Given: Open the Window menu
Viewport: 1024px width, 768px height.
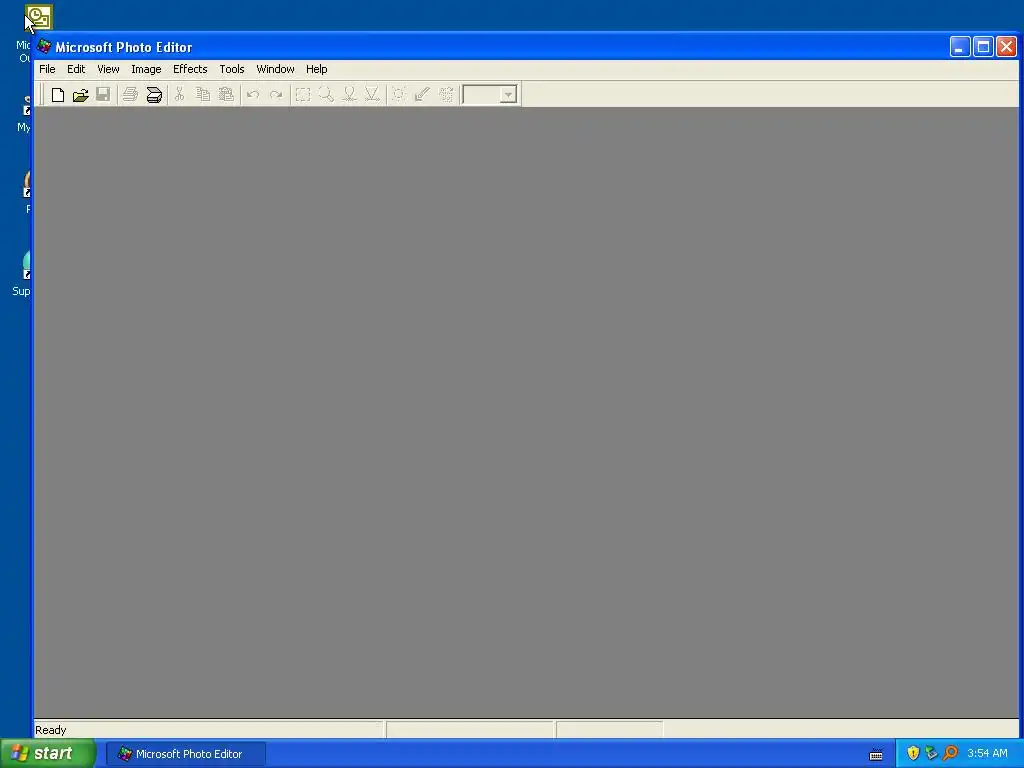Looking at the screenshot, I should (x=275, y=69).
